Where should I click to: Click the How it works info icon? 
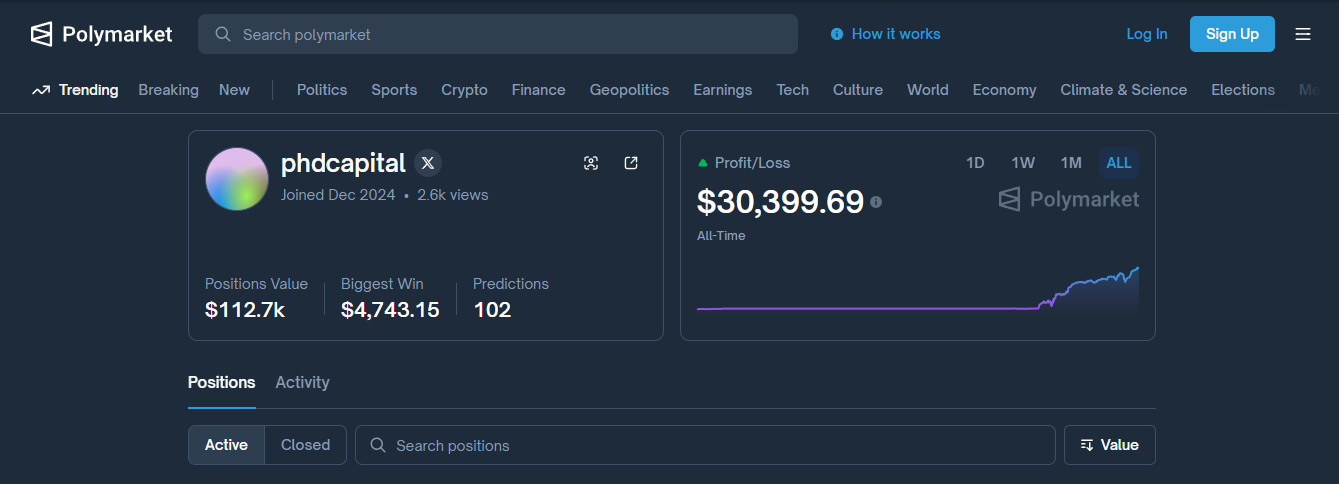(837, 34)
